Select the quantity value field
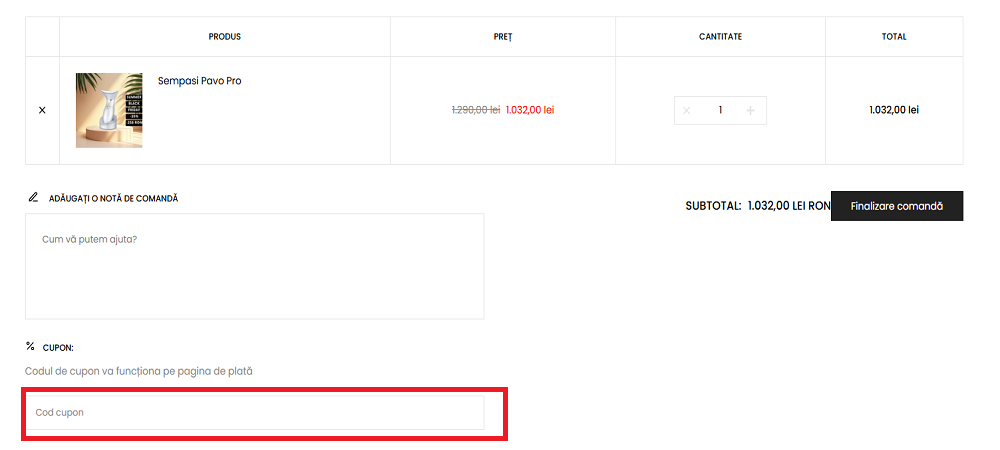Viewport: 1000px width, 450px height. point(719,110)
